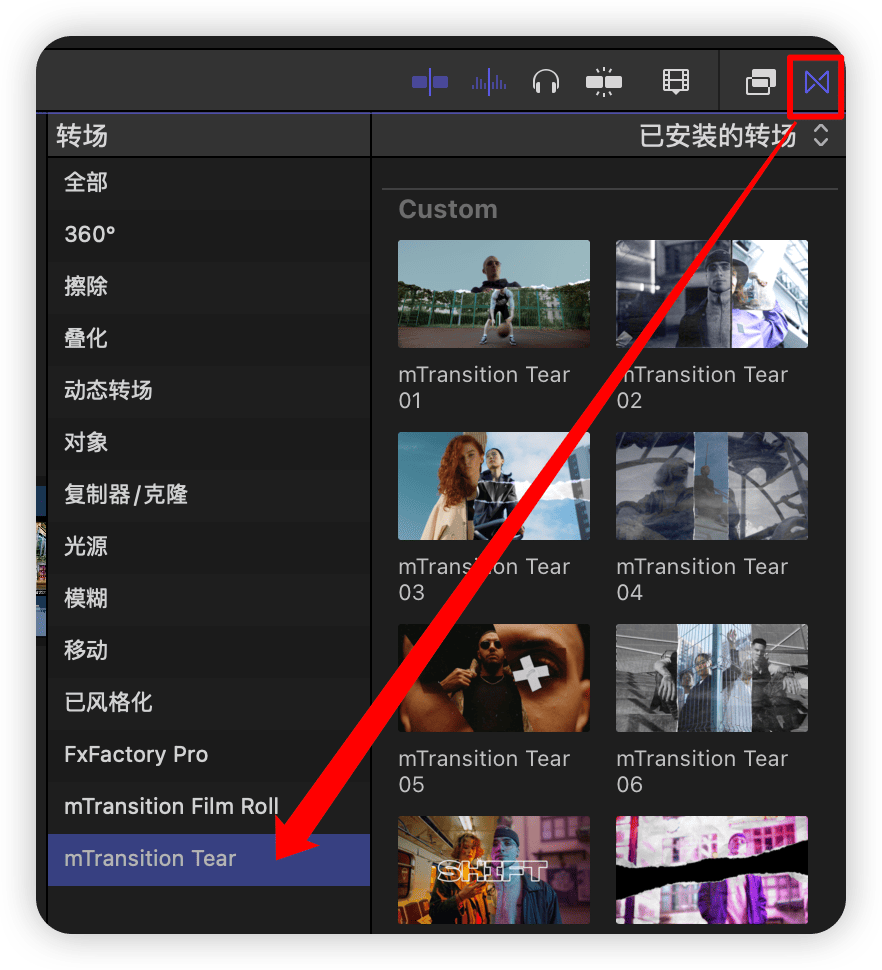The width and height of the screenshot is (882, 970).
Task: Choose the mTransition Tear 05 thumbnail
Action: coord(494,678)
